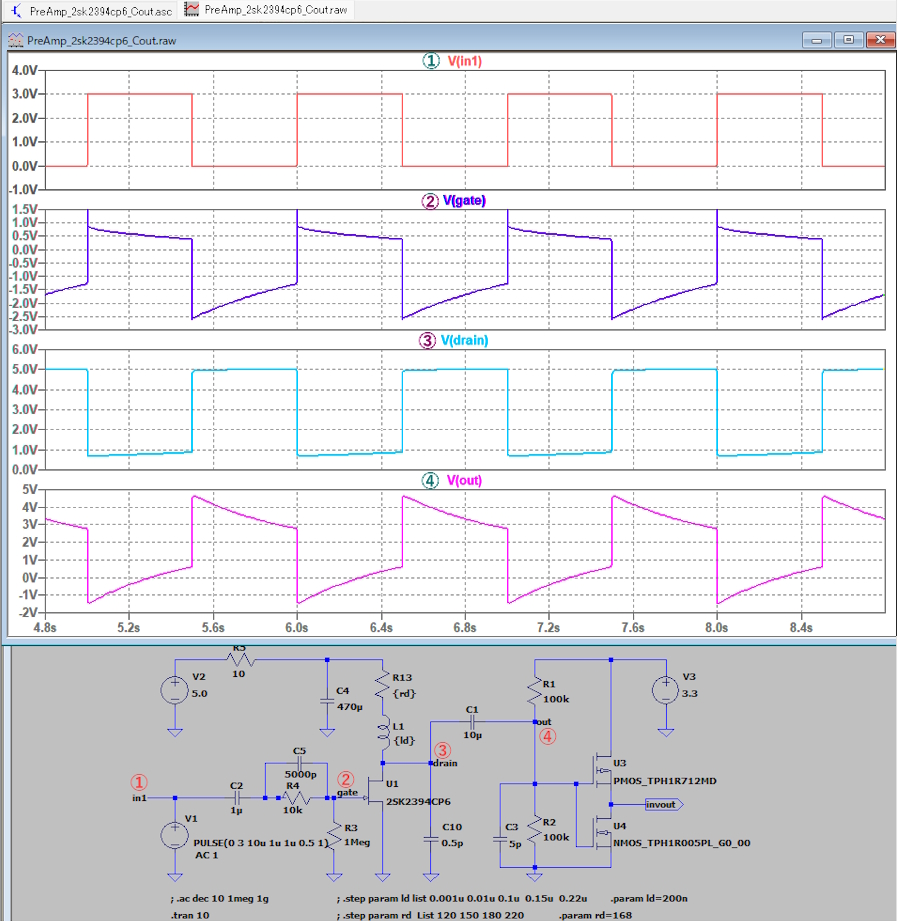Click the '4.8s' time axis label
The height and width of the screenshot is (921, 898).
(x=45, y=628)
